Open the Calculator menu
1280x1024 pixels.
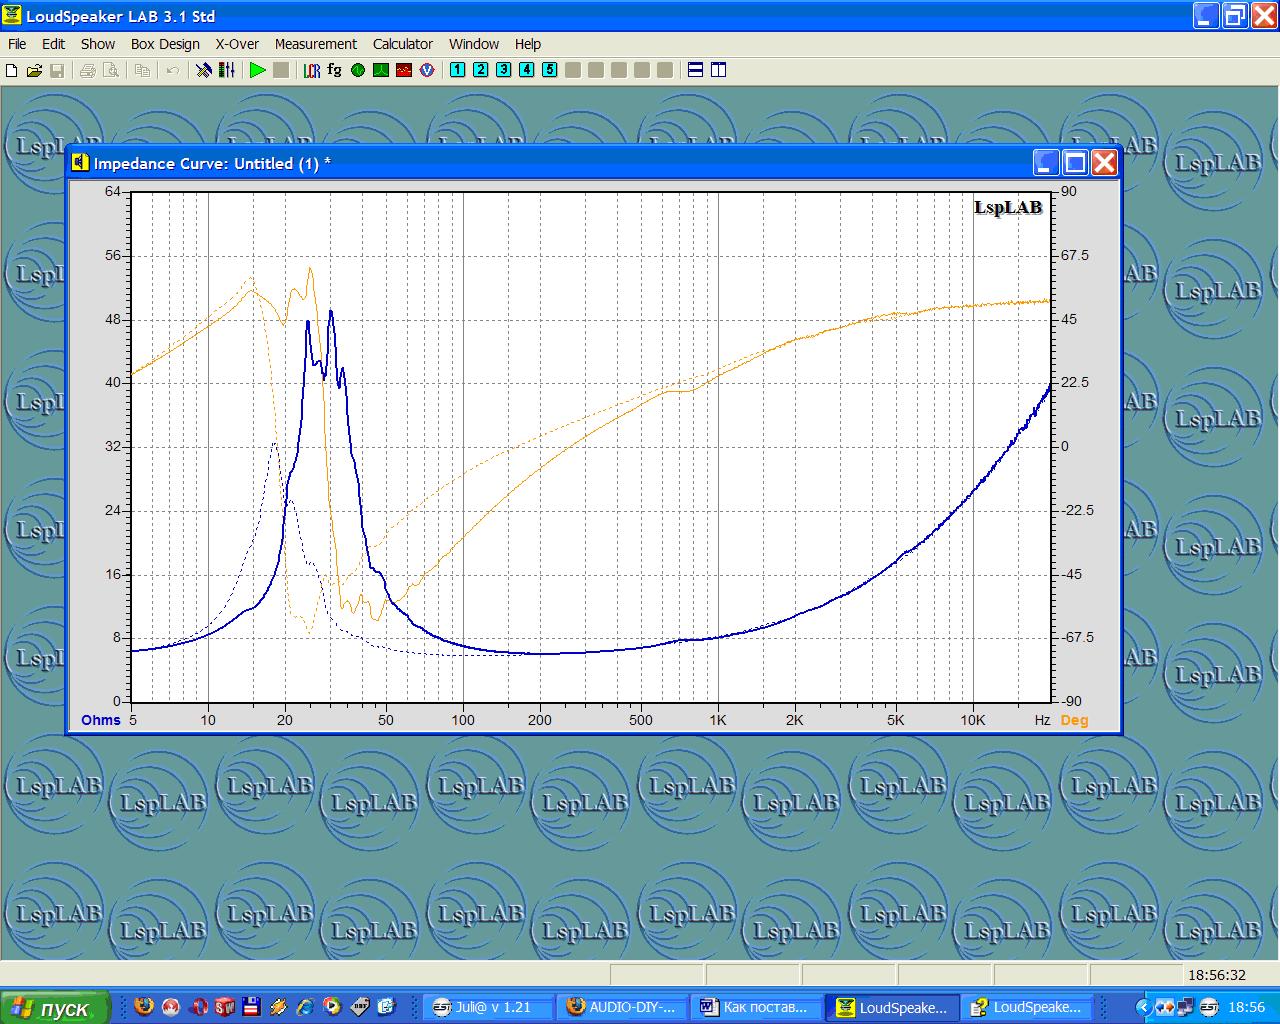pos(403,44)
